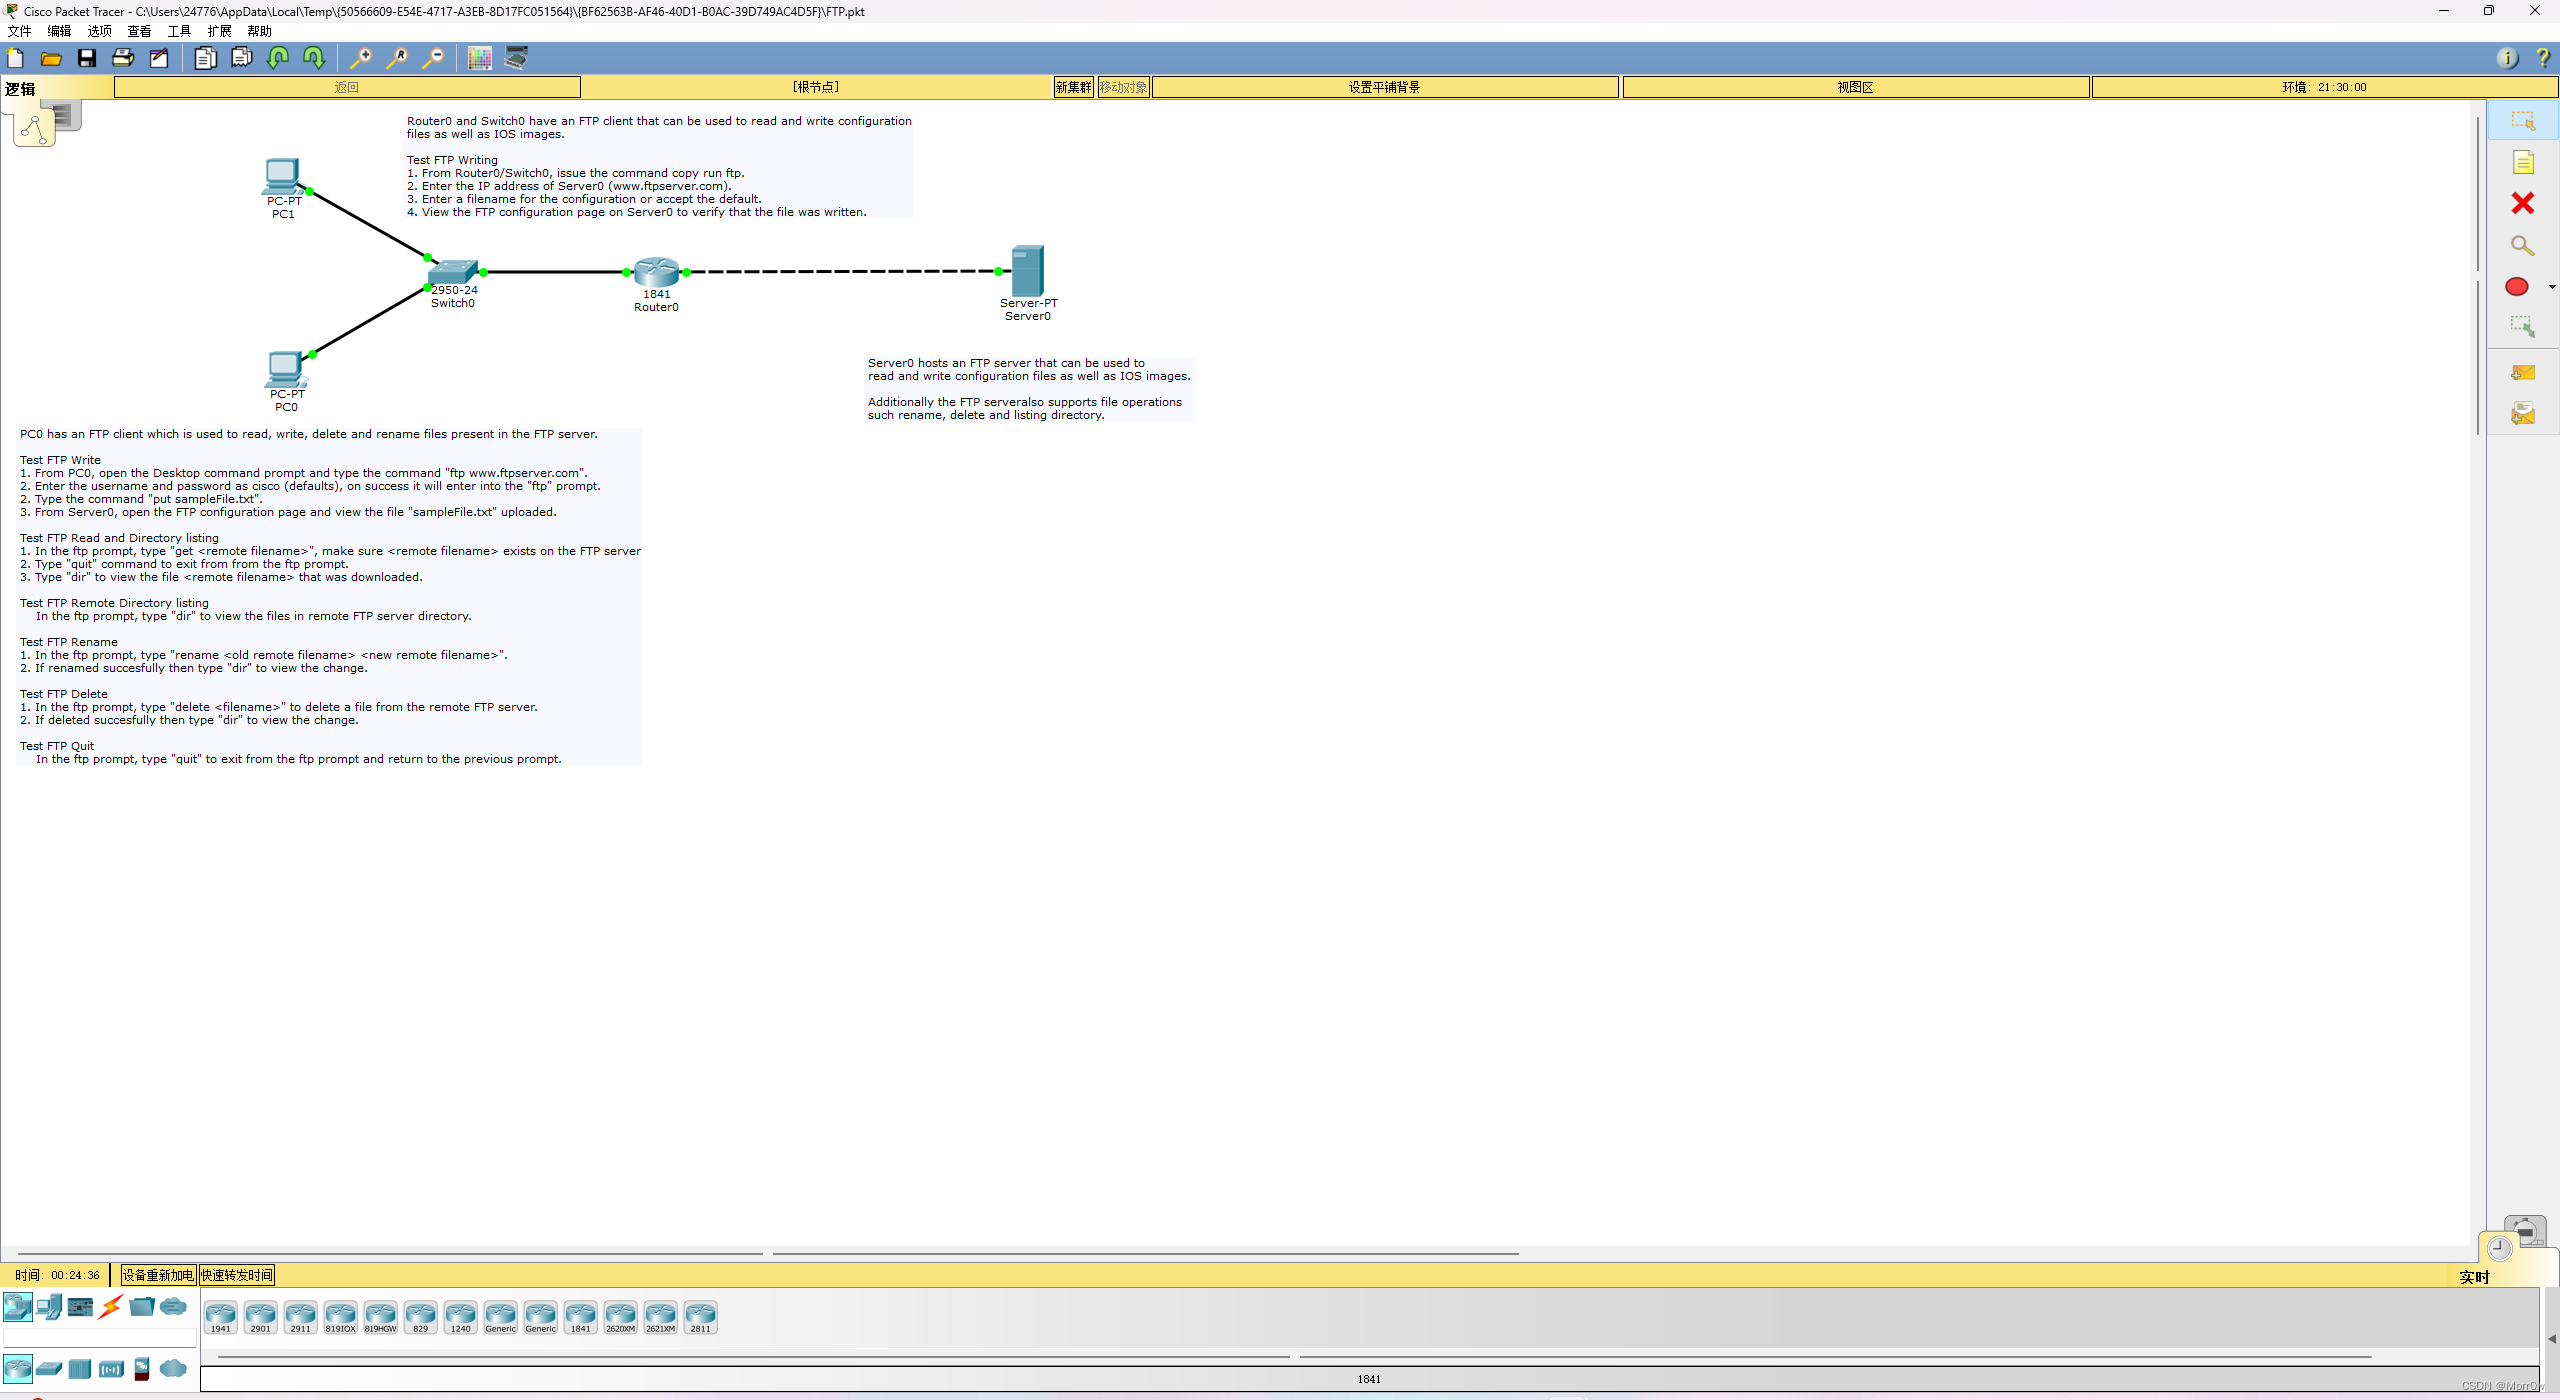The height and width of the screenshot is (1400, 2560).
Task: Open the 文件 menu
Action: [19, 31]
